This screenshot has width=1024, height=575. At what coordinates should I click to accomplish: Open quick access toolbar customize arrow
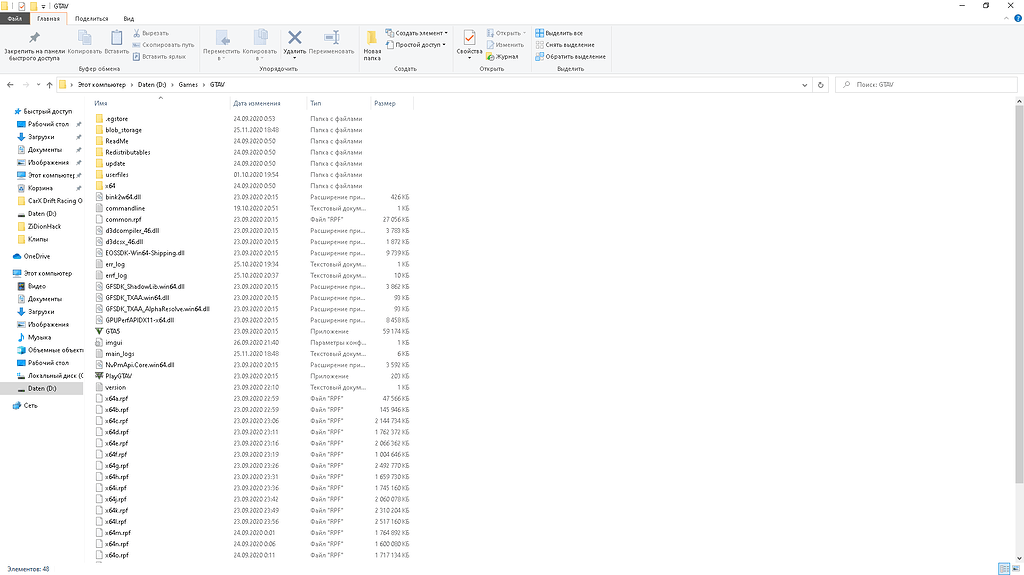[x=44, y=6]
